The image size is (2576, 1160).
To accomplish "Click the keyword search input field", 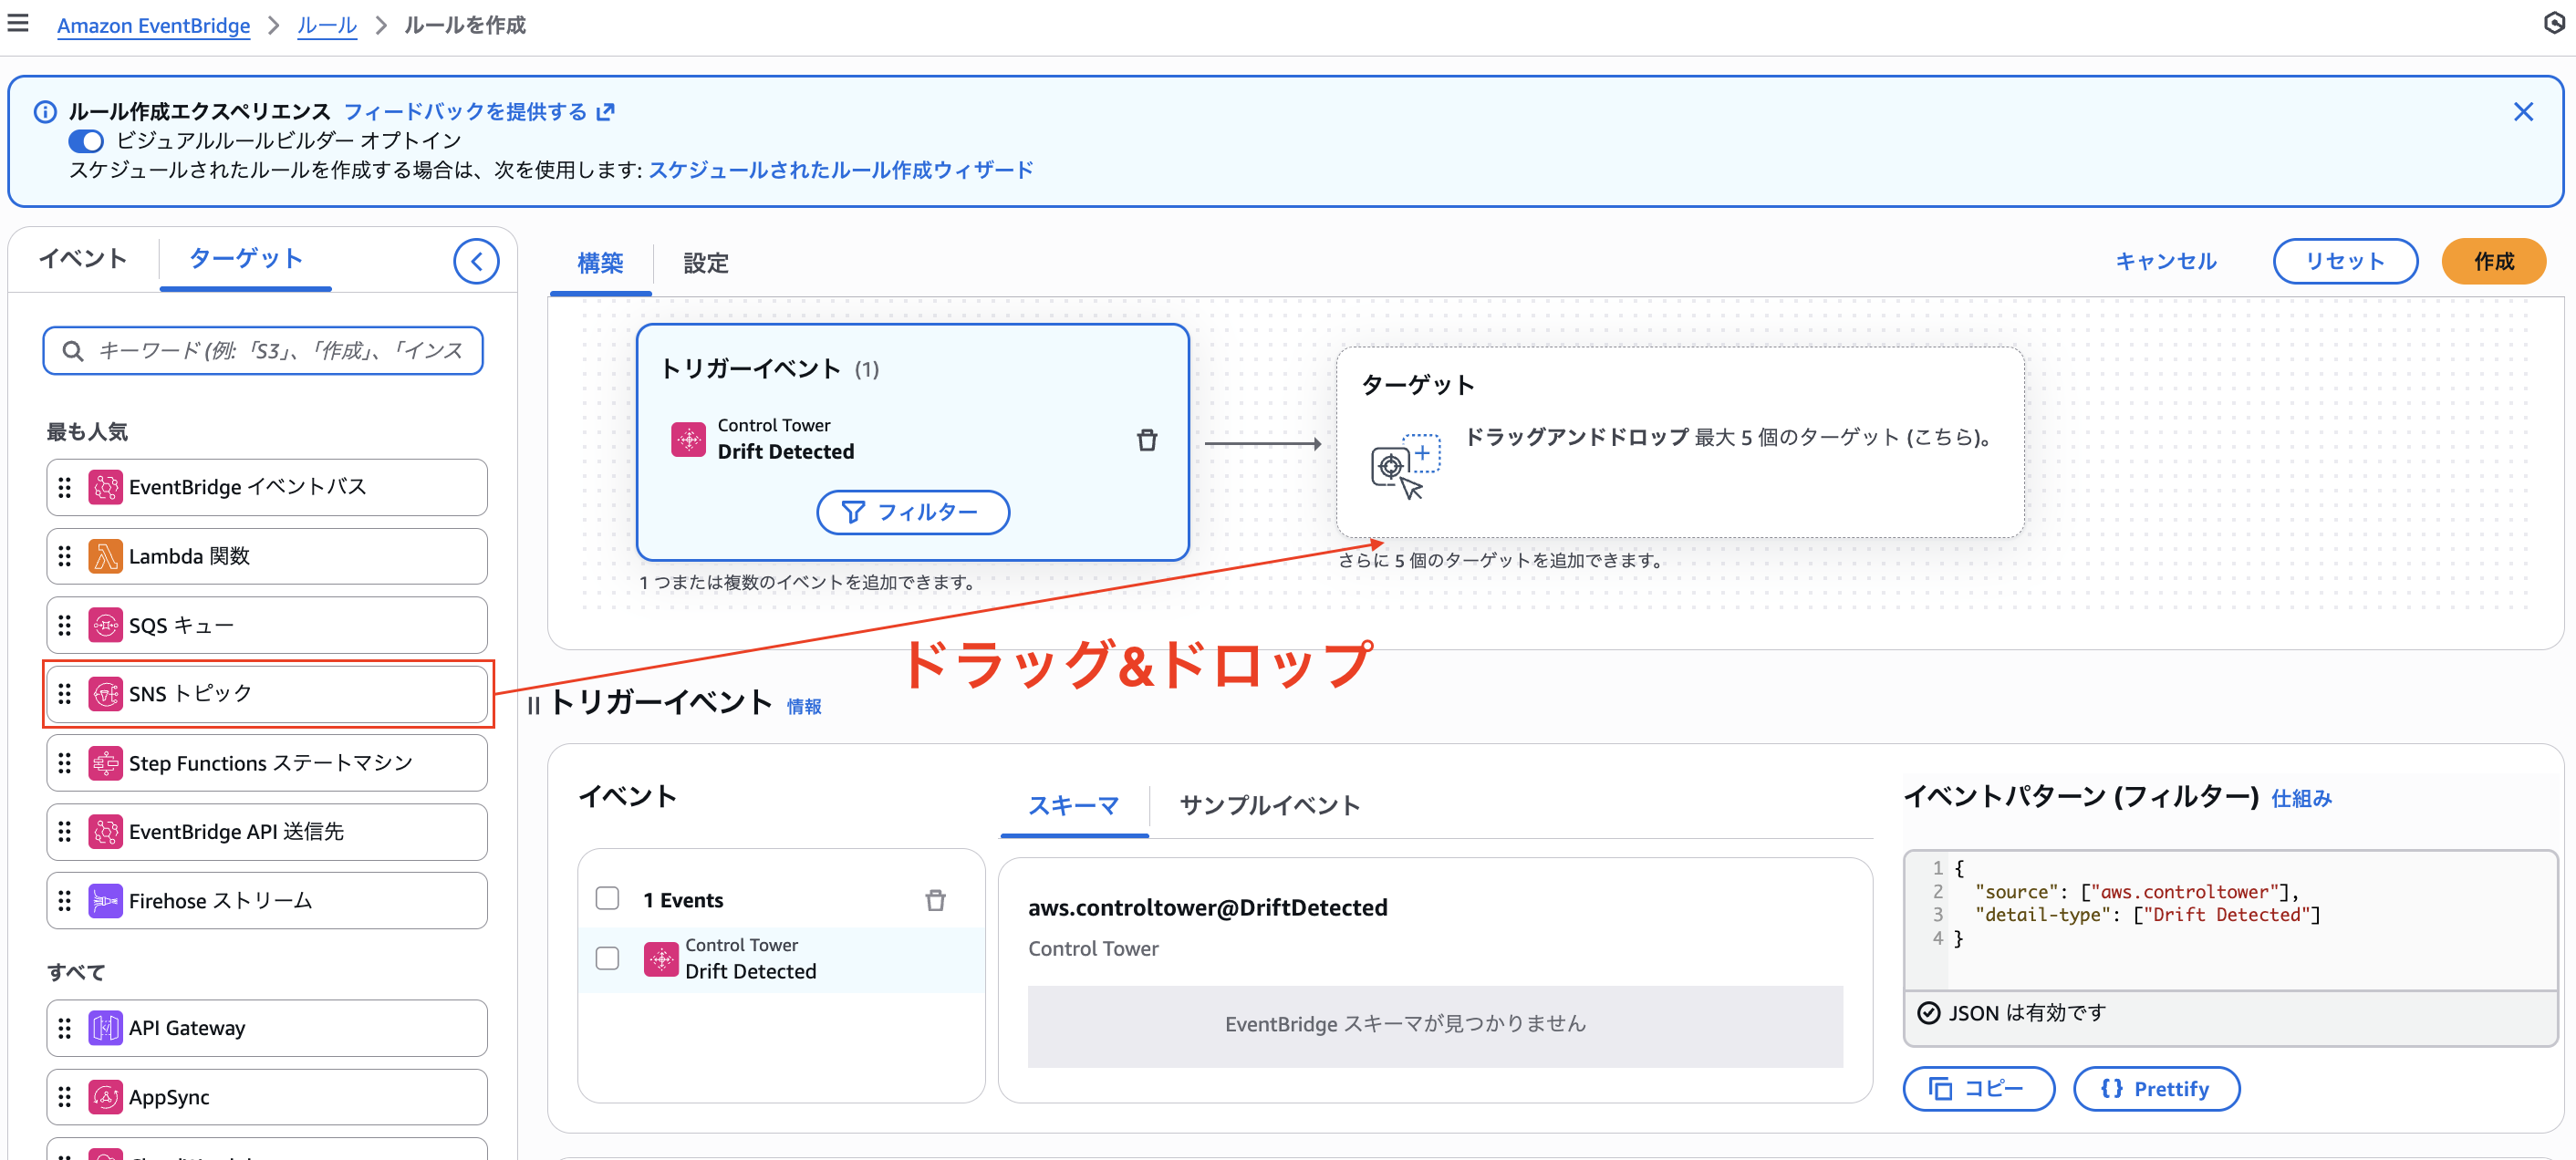I will pos(263,351).
